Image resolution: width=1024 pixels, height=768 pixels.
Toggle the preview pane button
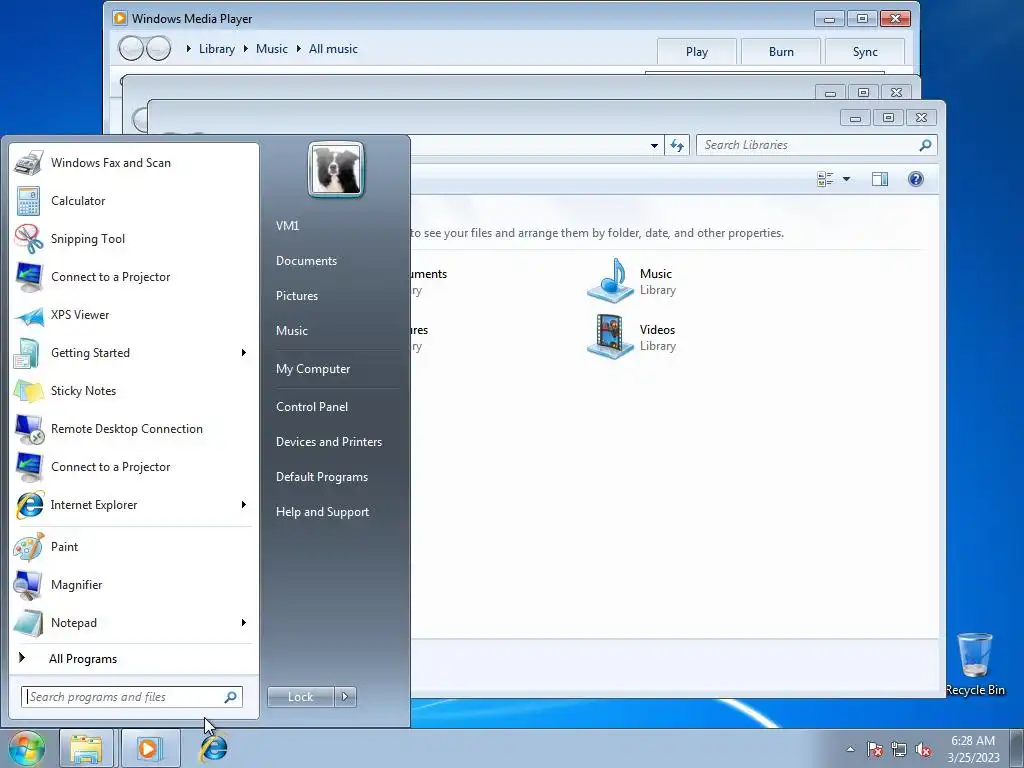(880, 179)
